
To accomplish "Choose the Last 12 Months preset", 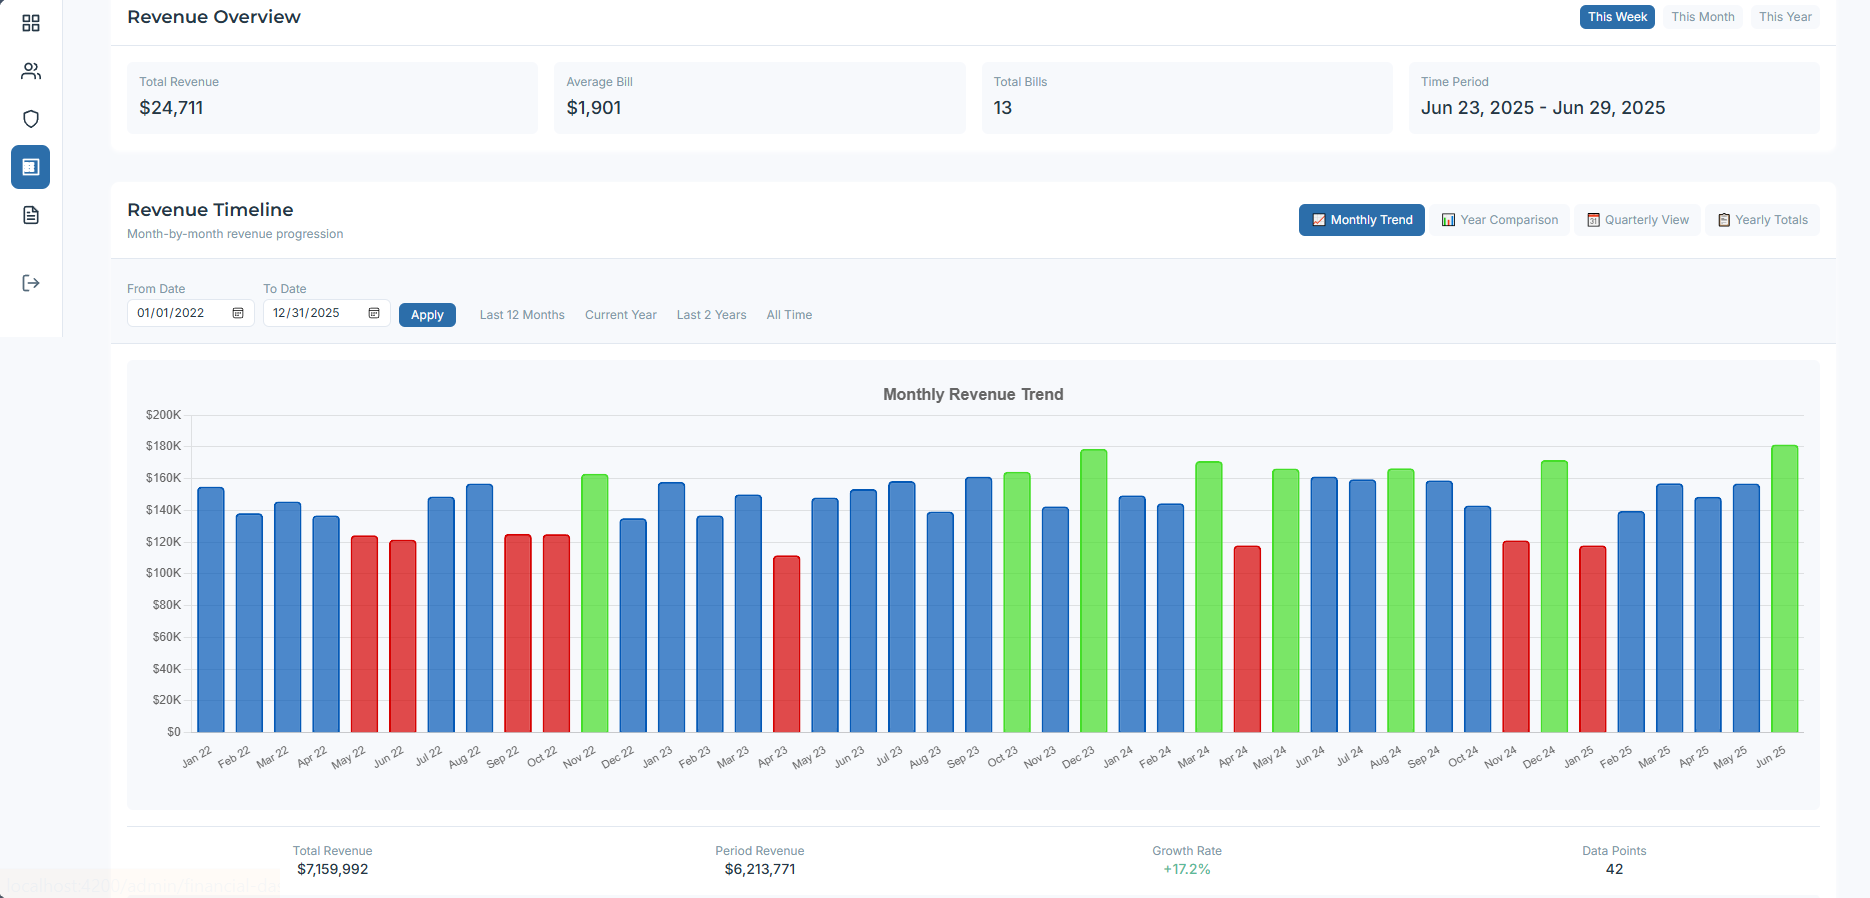I will tap(522, 315).
